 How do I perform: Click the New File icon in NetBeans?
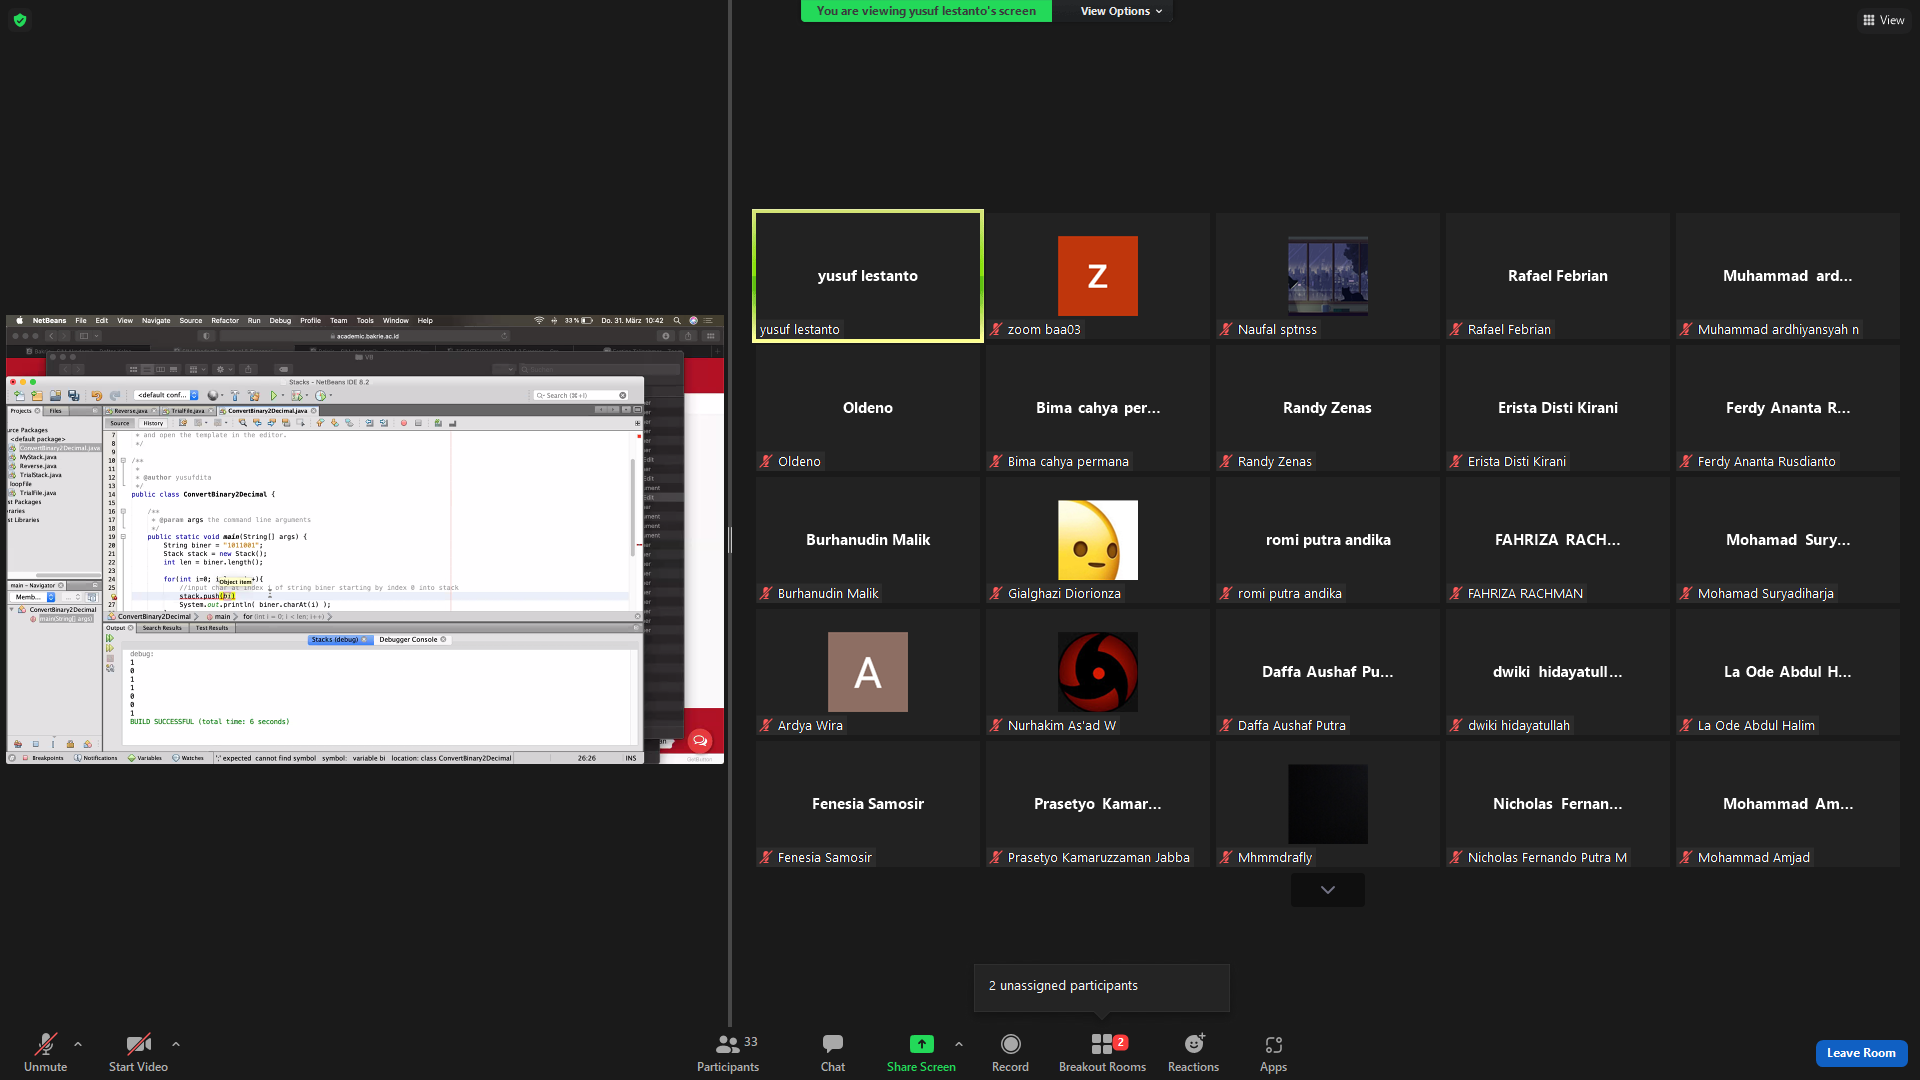coord(19,396)
